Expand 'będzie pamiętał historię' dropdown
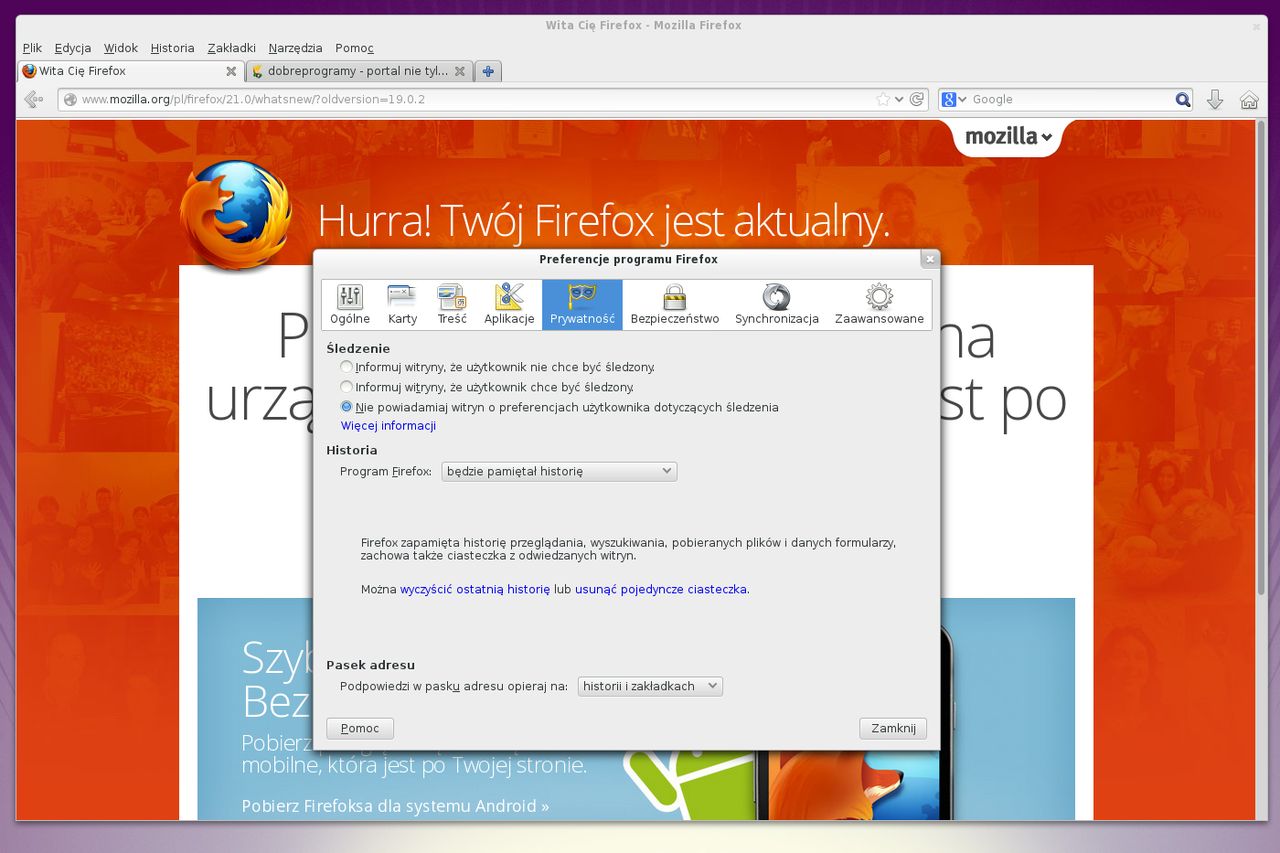 [559, 471]
